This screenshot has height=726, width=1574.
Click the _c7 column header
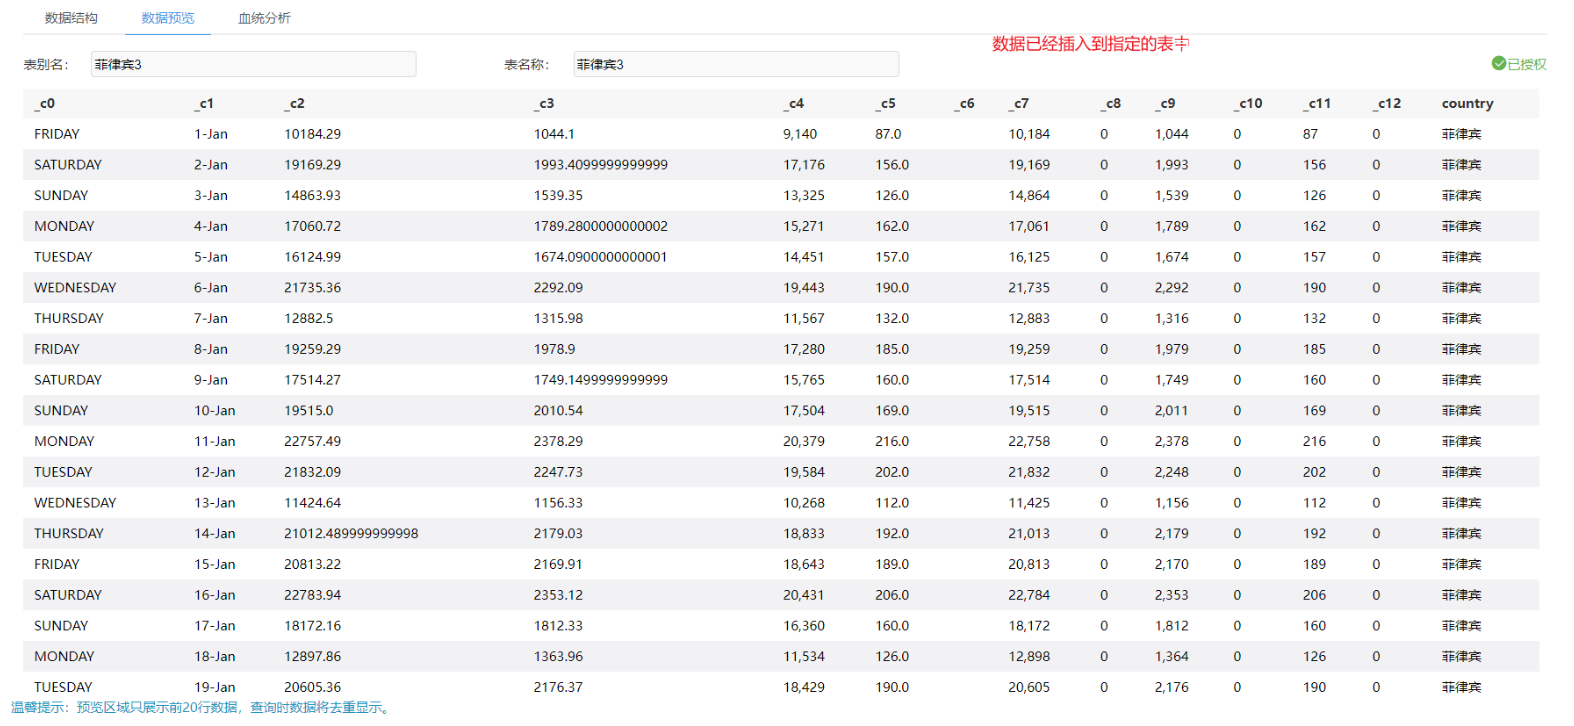tap(1018, 103)
